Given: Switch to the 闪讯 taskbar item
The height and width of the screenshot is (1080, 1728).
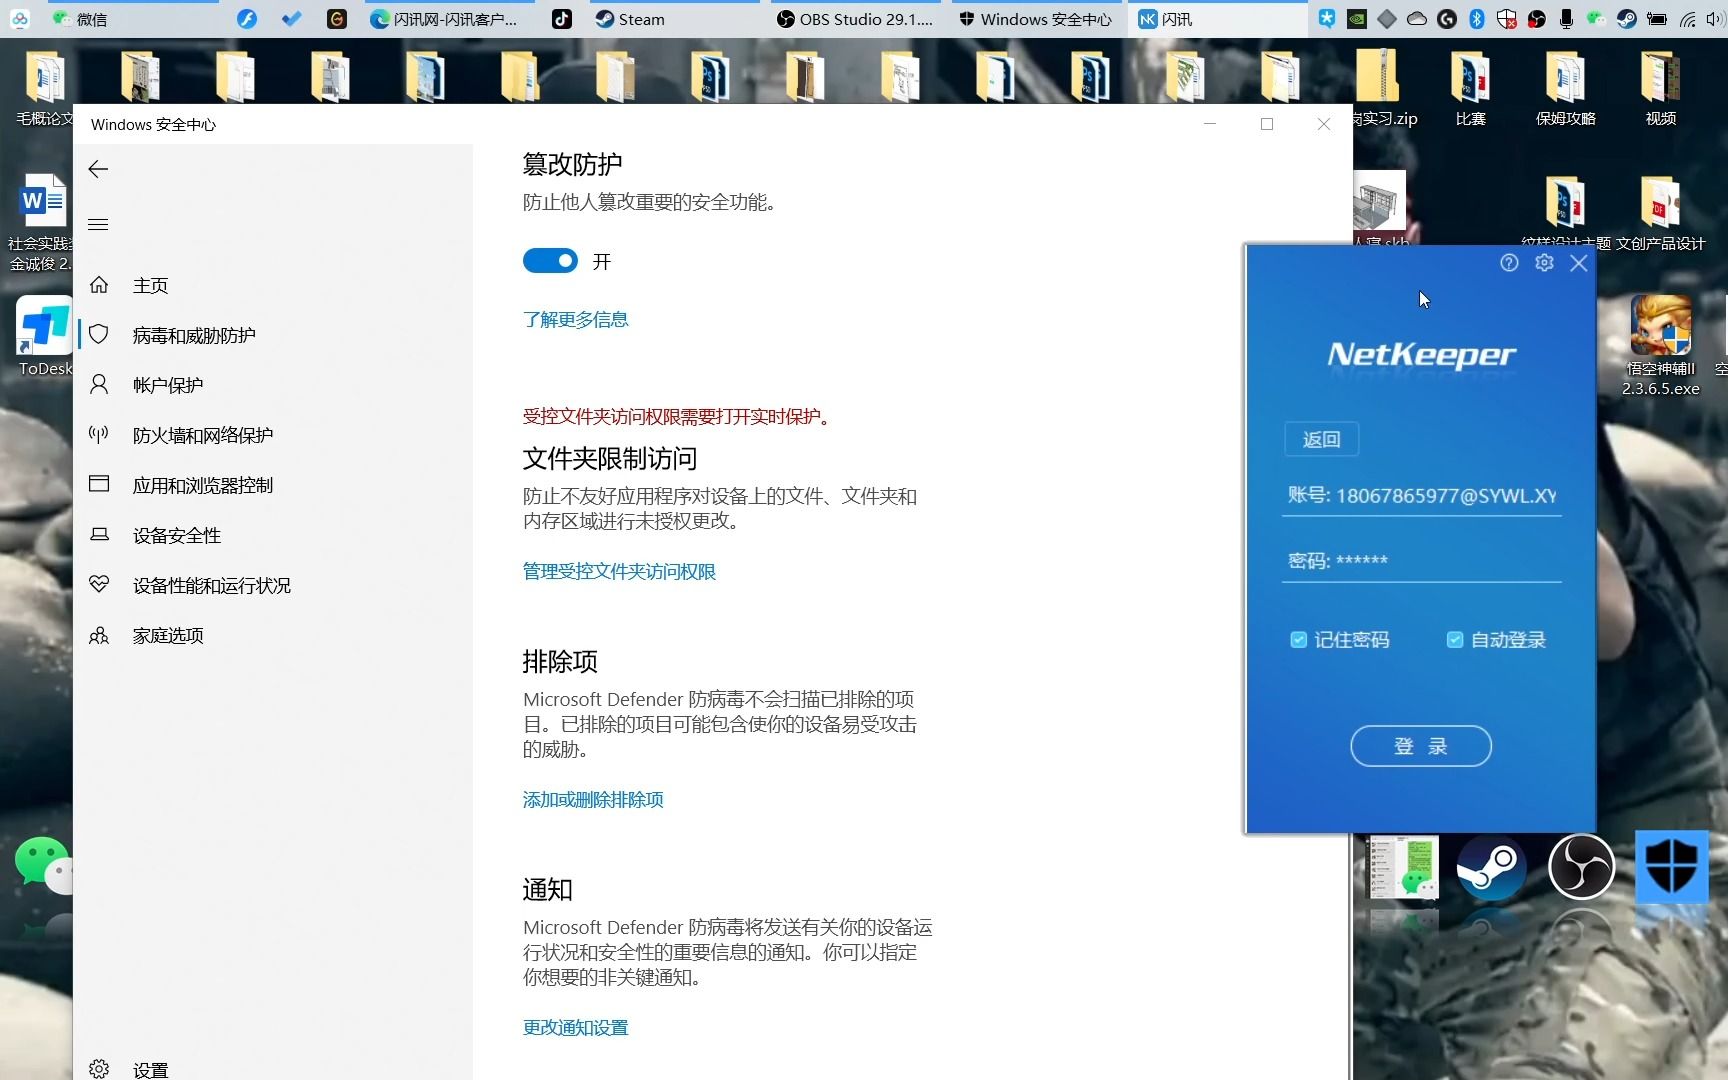Looking at the screenshot, I should [1218, 19].
